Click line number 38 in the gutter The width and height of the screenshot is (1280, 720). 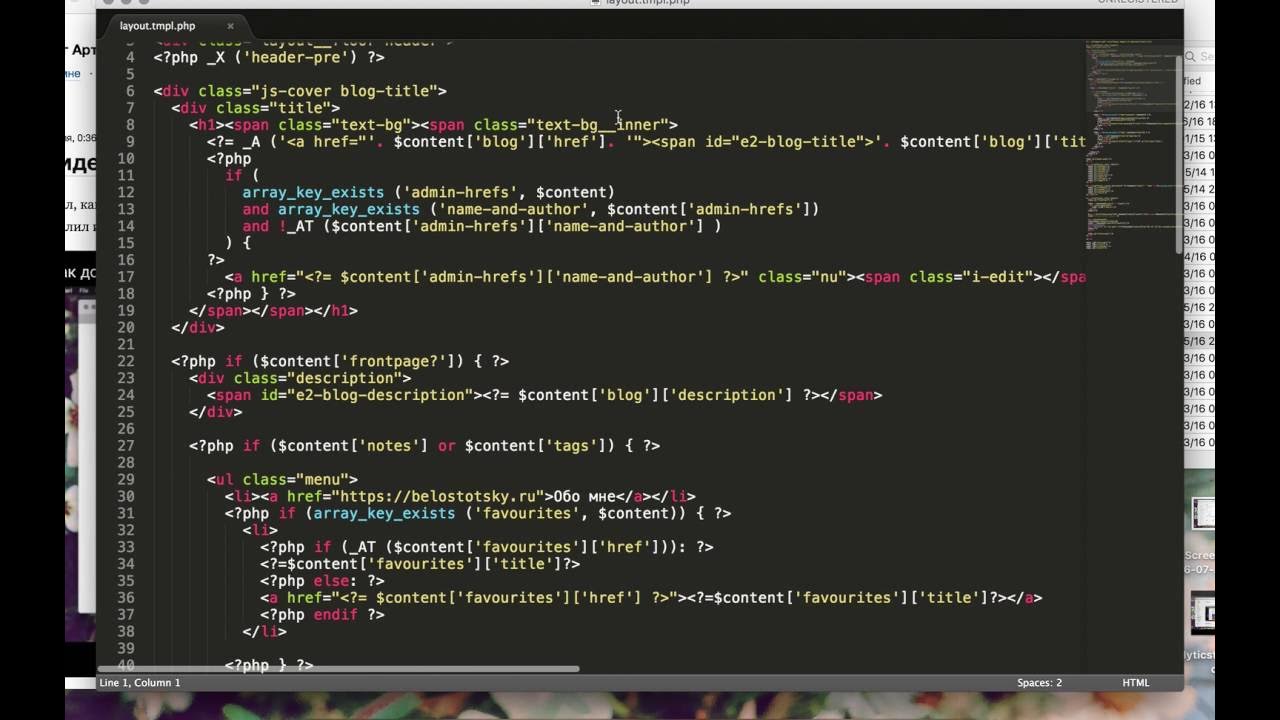(x=125, y=631)
